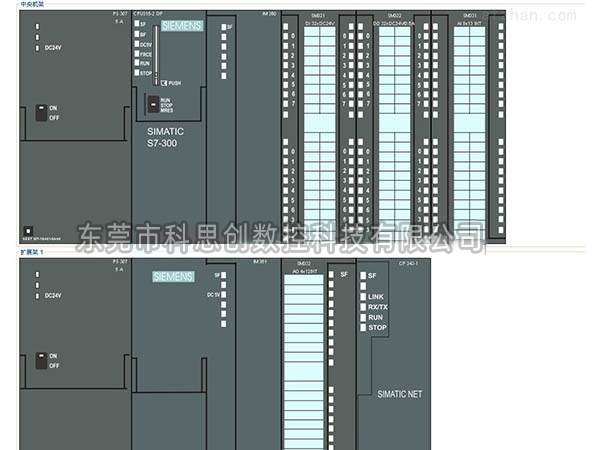Click the STOP LED on the CP 343-1
600x450 pixels.
363,328
